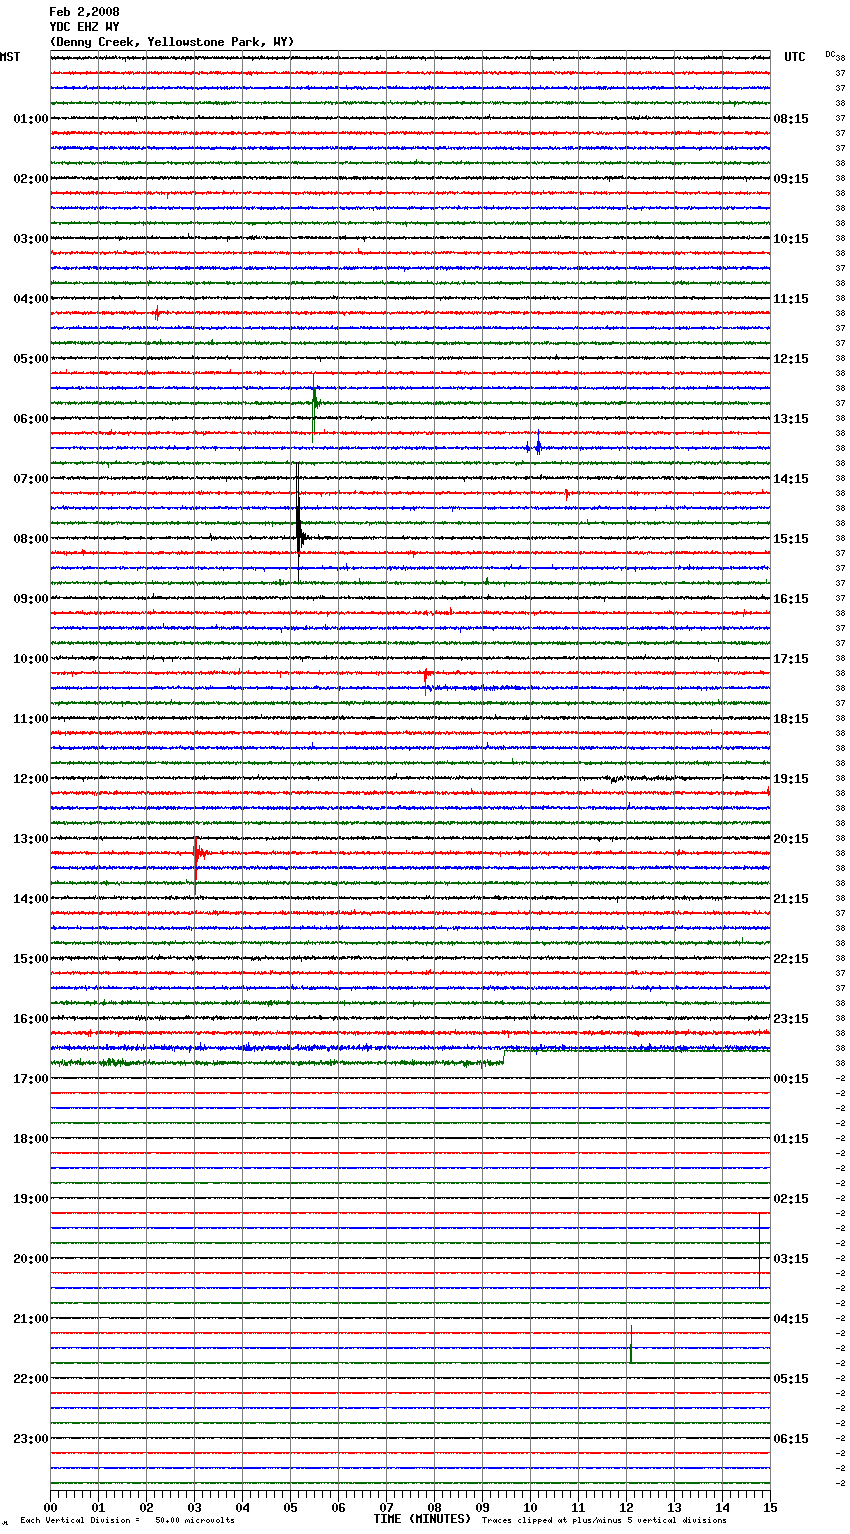Select the '01:15' UTC time label
Image resolution: width=850 pixels, height=1534 pixels.
click(x=791, y=1139)
